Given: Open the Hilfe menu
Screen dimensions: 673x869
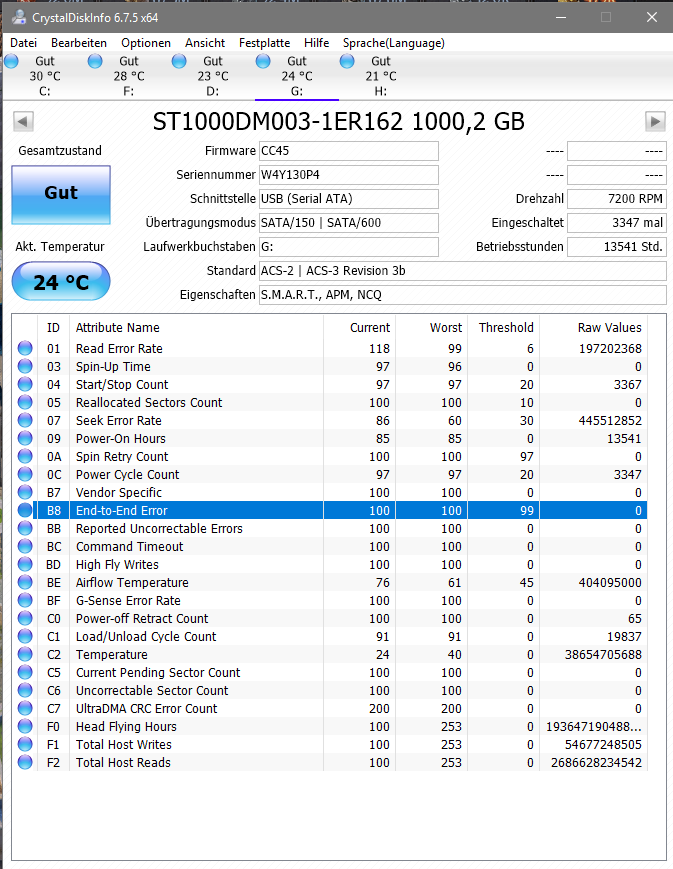Looking at the screenshot, I should (x=317, y=43).
